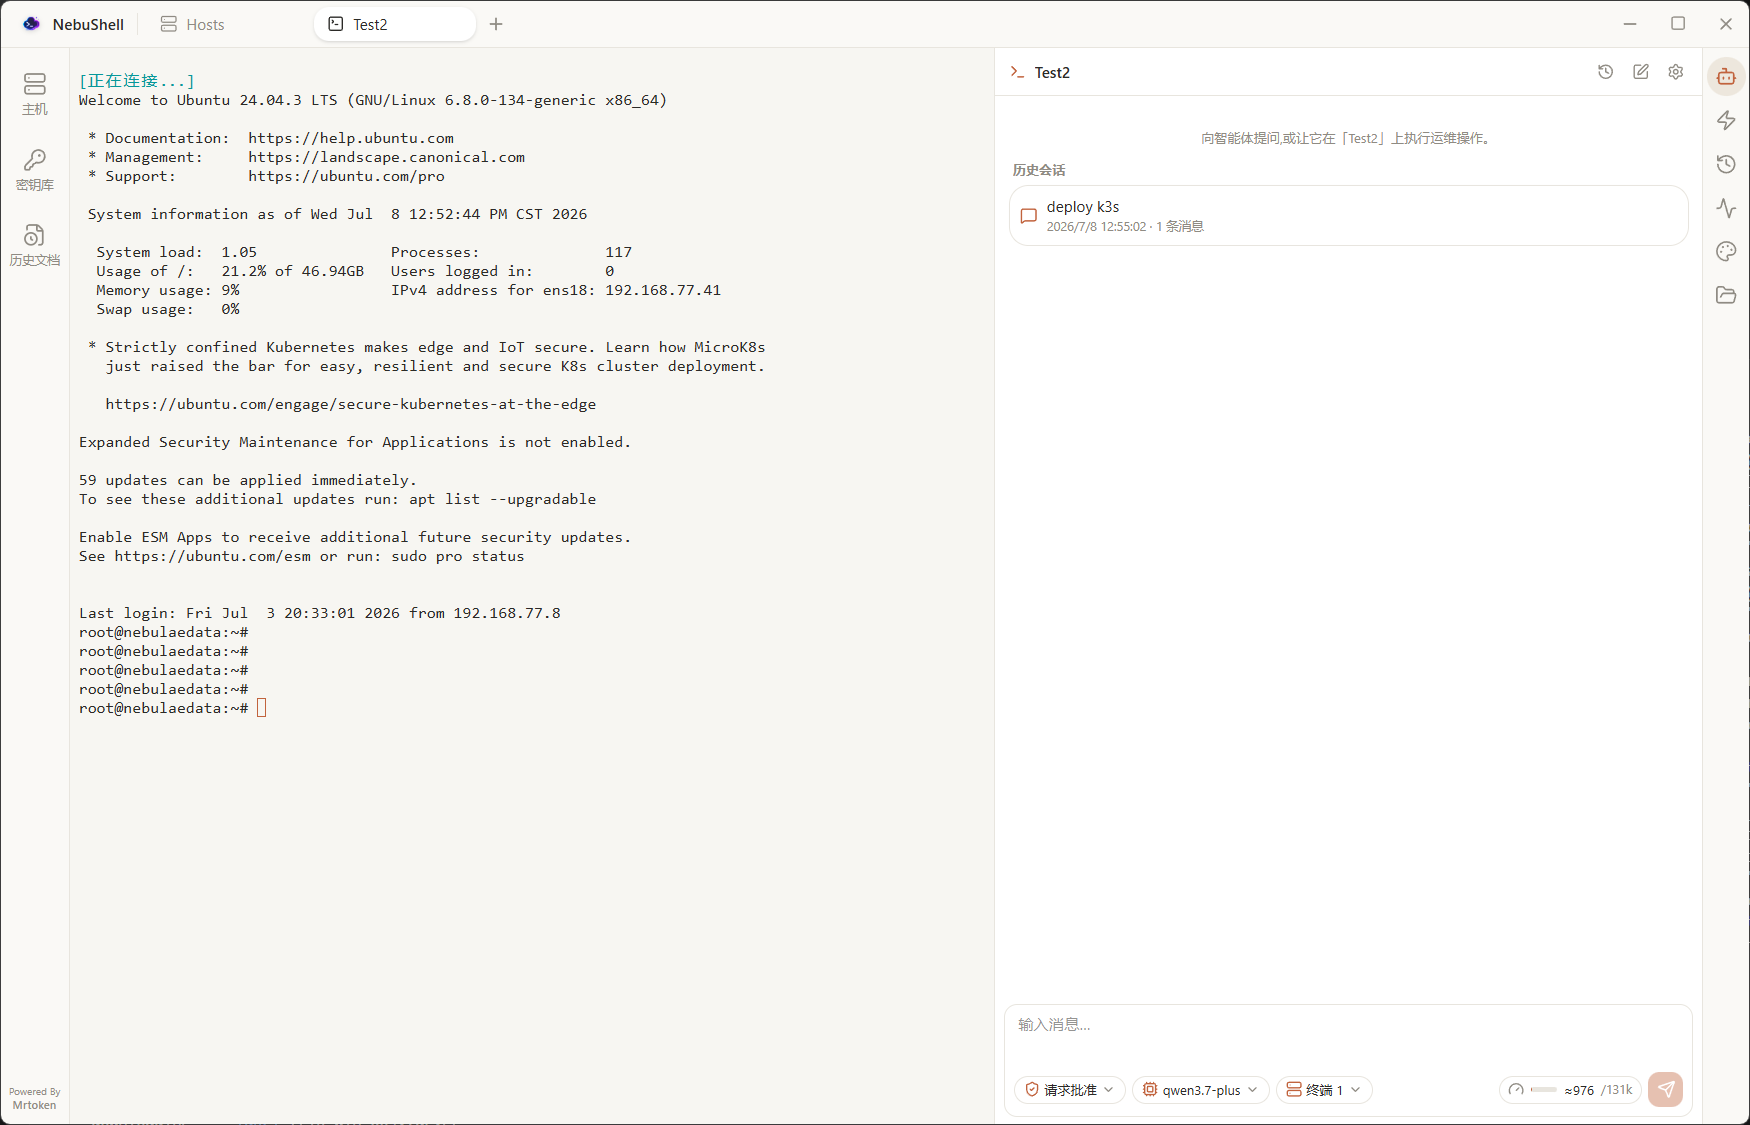
Task: Click the [正在连接...] status text
Action: point(137,81)
